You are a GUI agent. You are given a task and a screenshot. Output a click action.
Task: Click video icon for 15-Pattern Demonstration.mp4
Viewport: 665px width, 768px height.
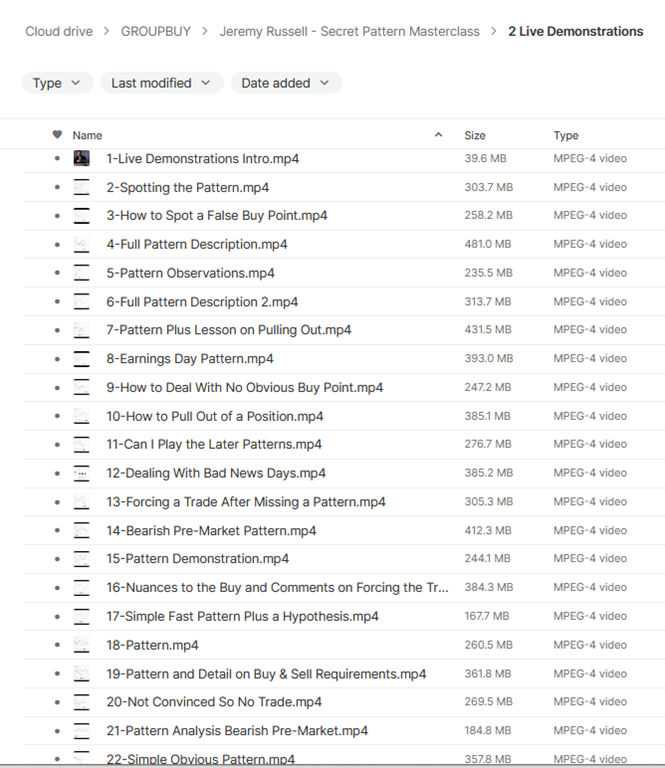click(x=81, y=559)
